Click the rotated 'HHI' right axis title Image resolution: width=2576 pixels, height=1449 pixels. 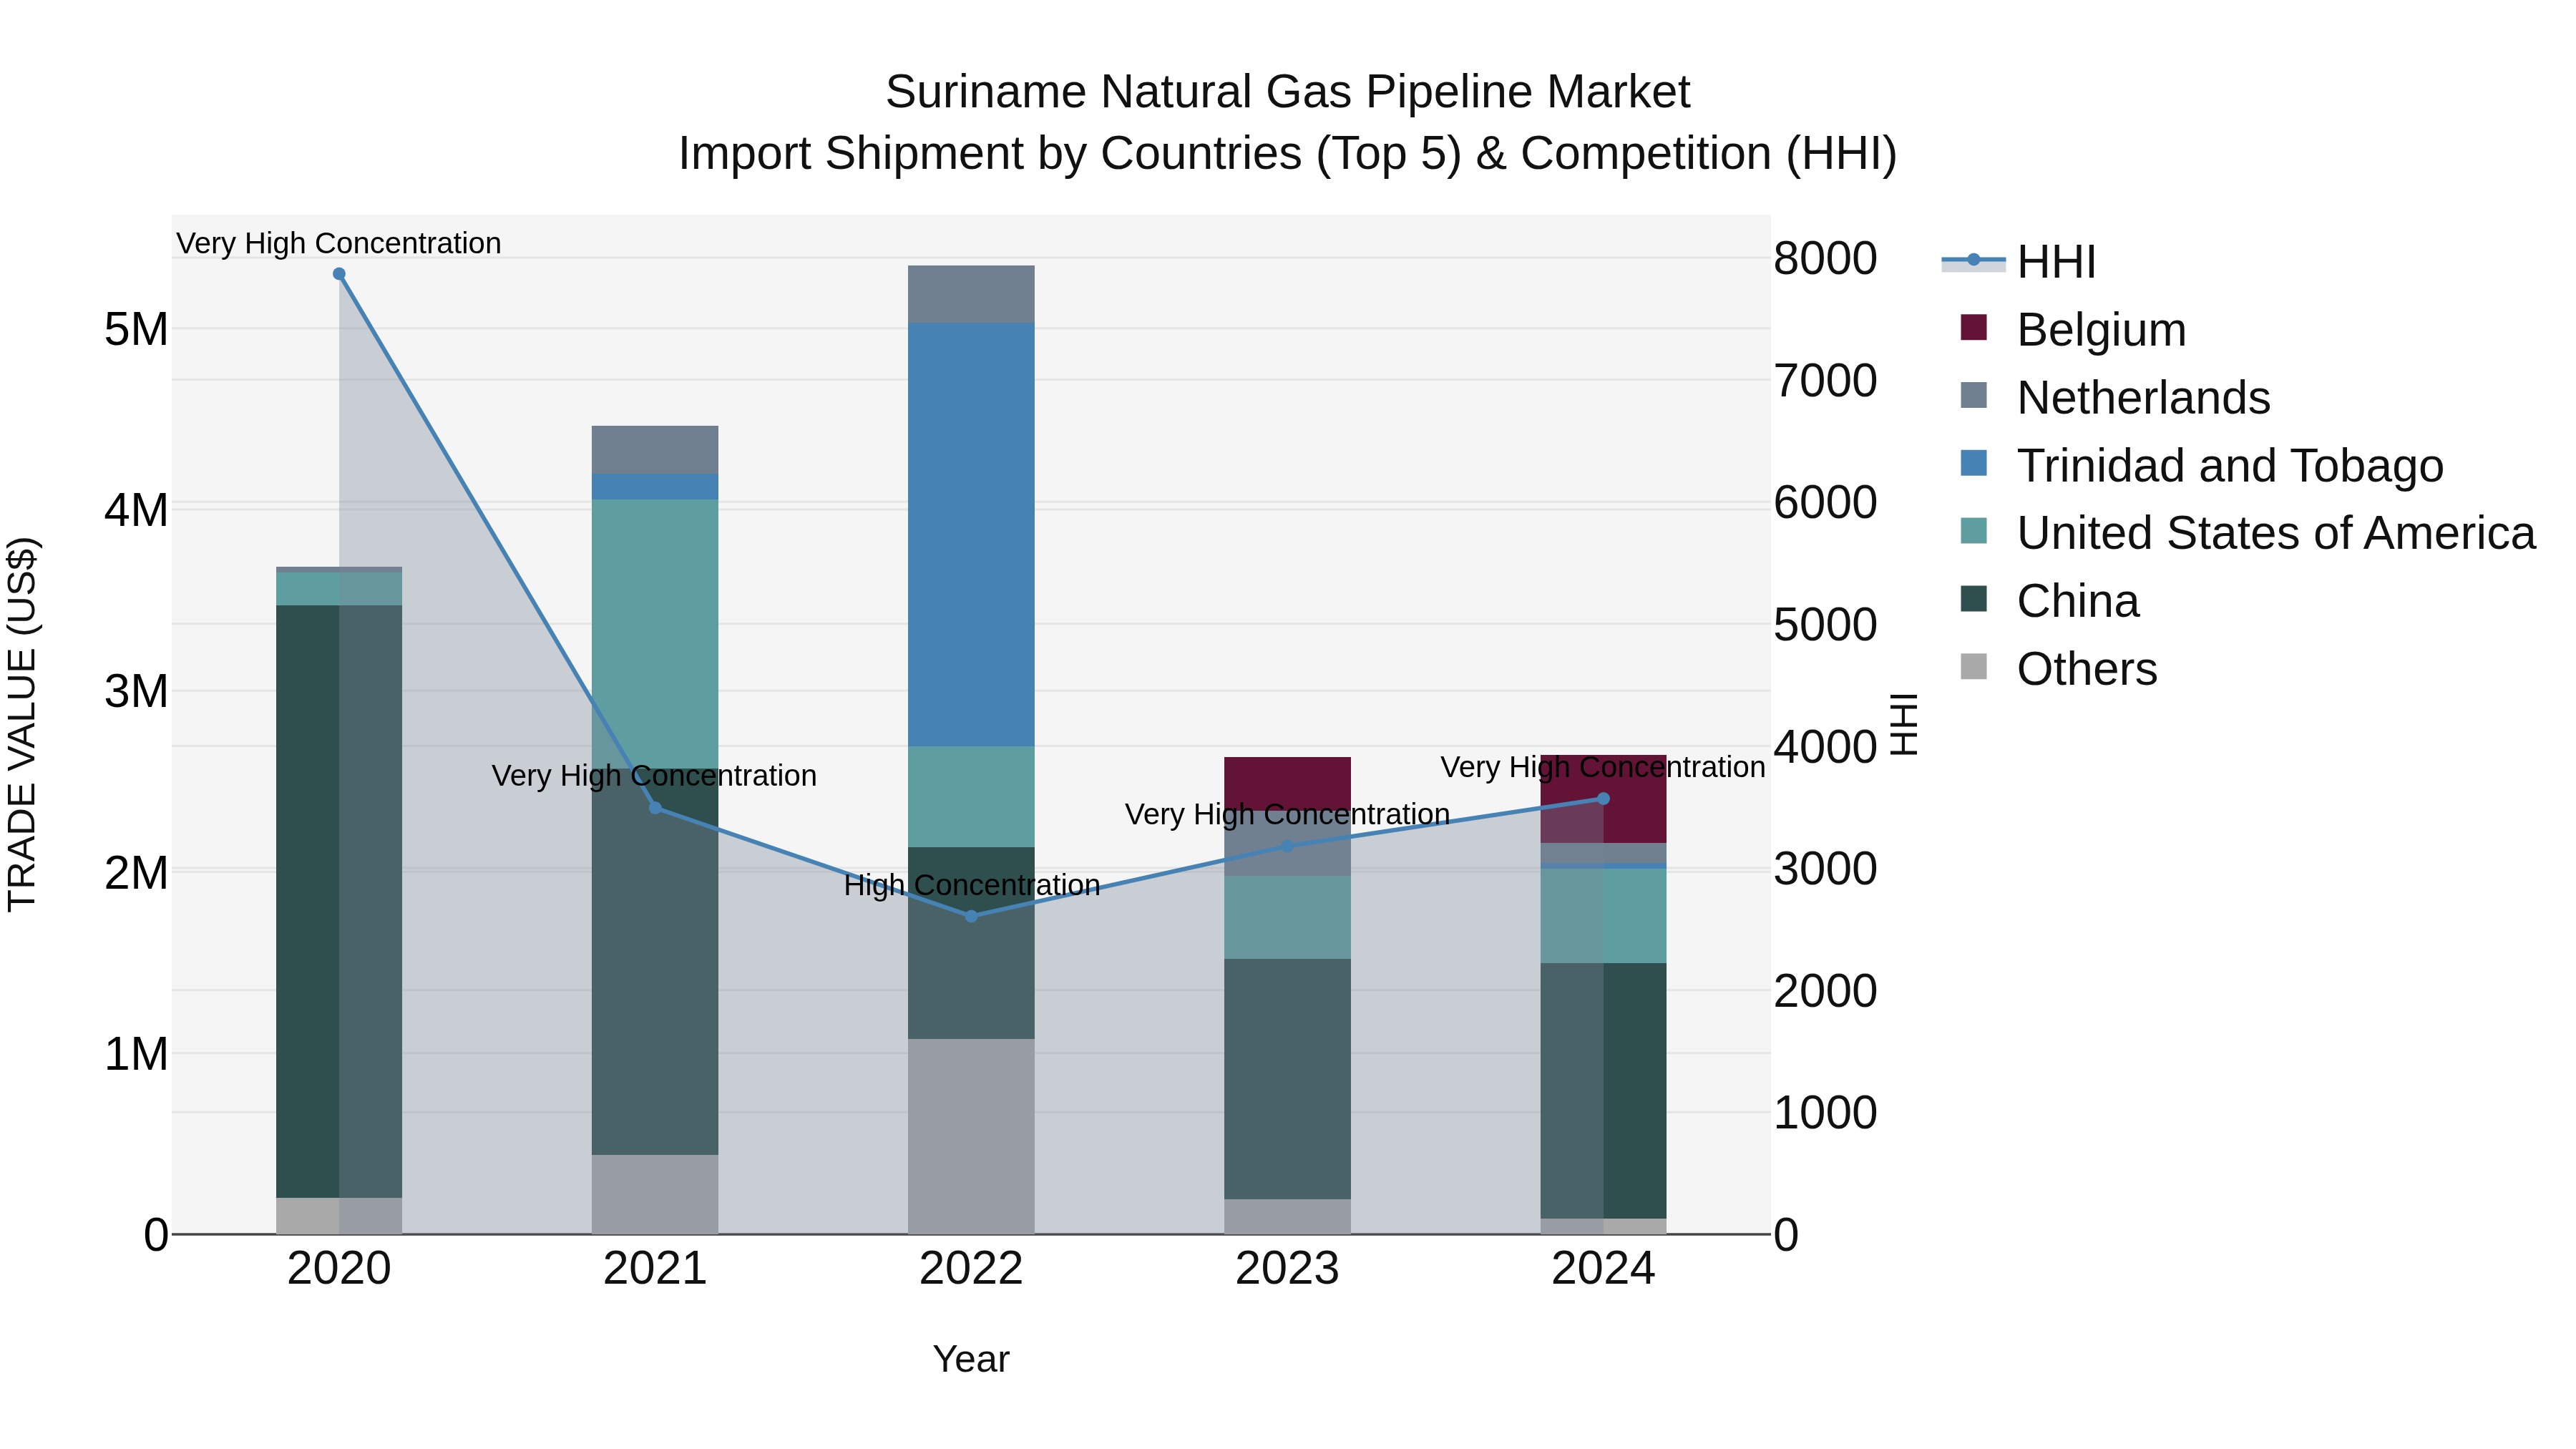(1904, 725)
